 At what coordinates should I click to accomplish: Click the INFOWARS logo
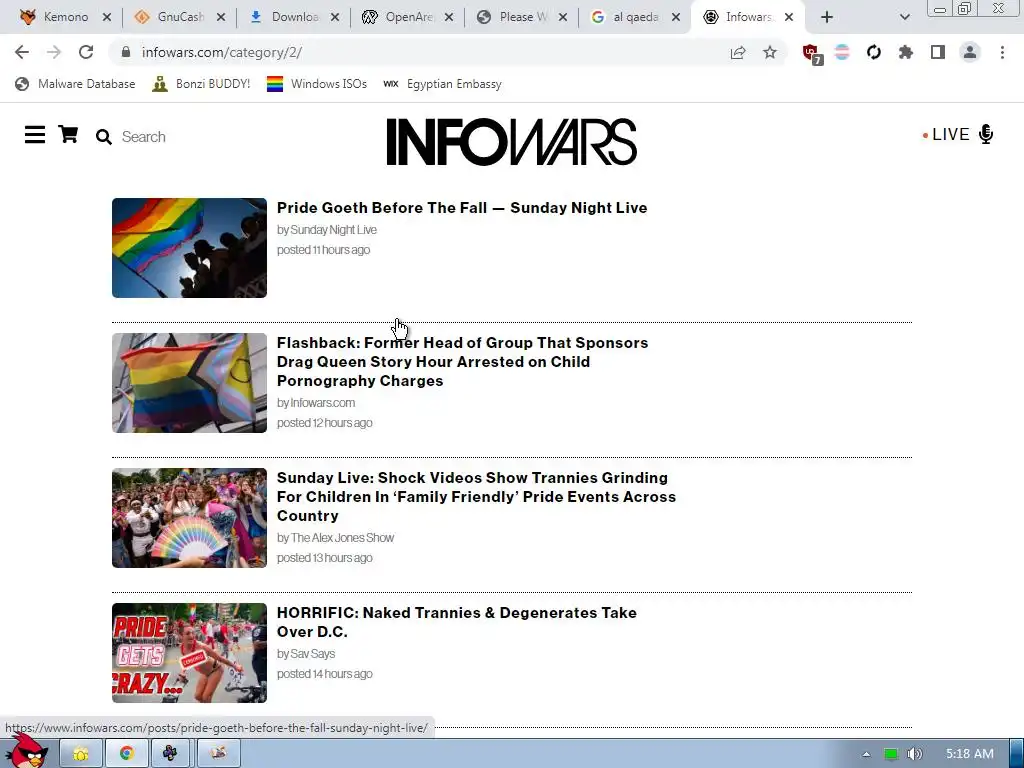pos(511,141)
